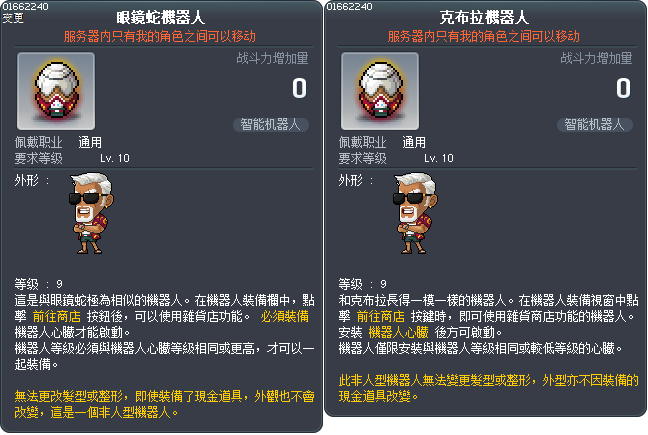Select the left android character sprite

(91, 213)
